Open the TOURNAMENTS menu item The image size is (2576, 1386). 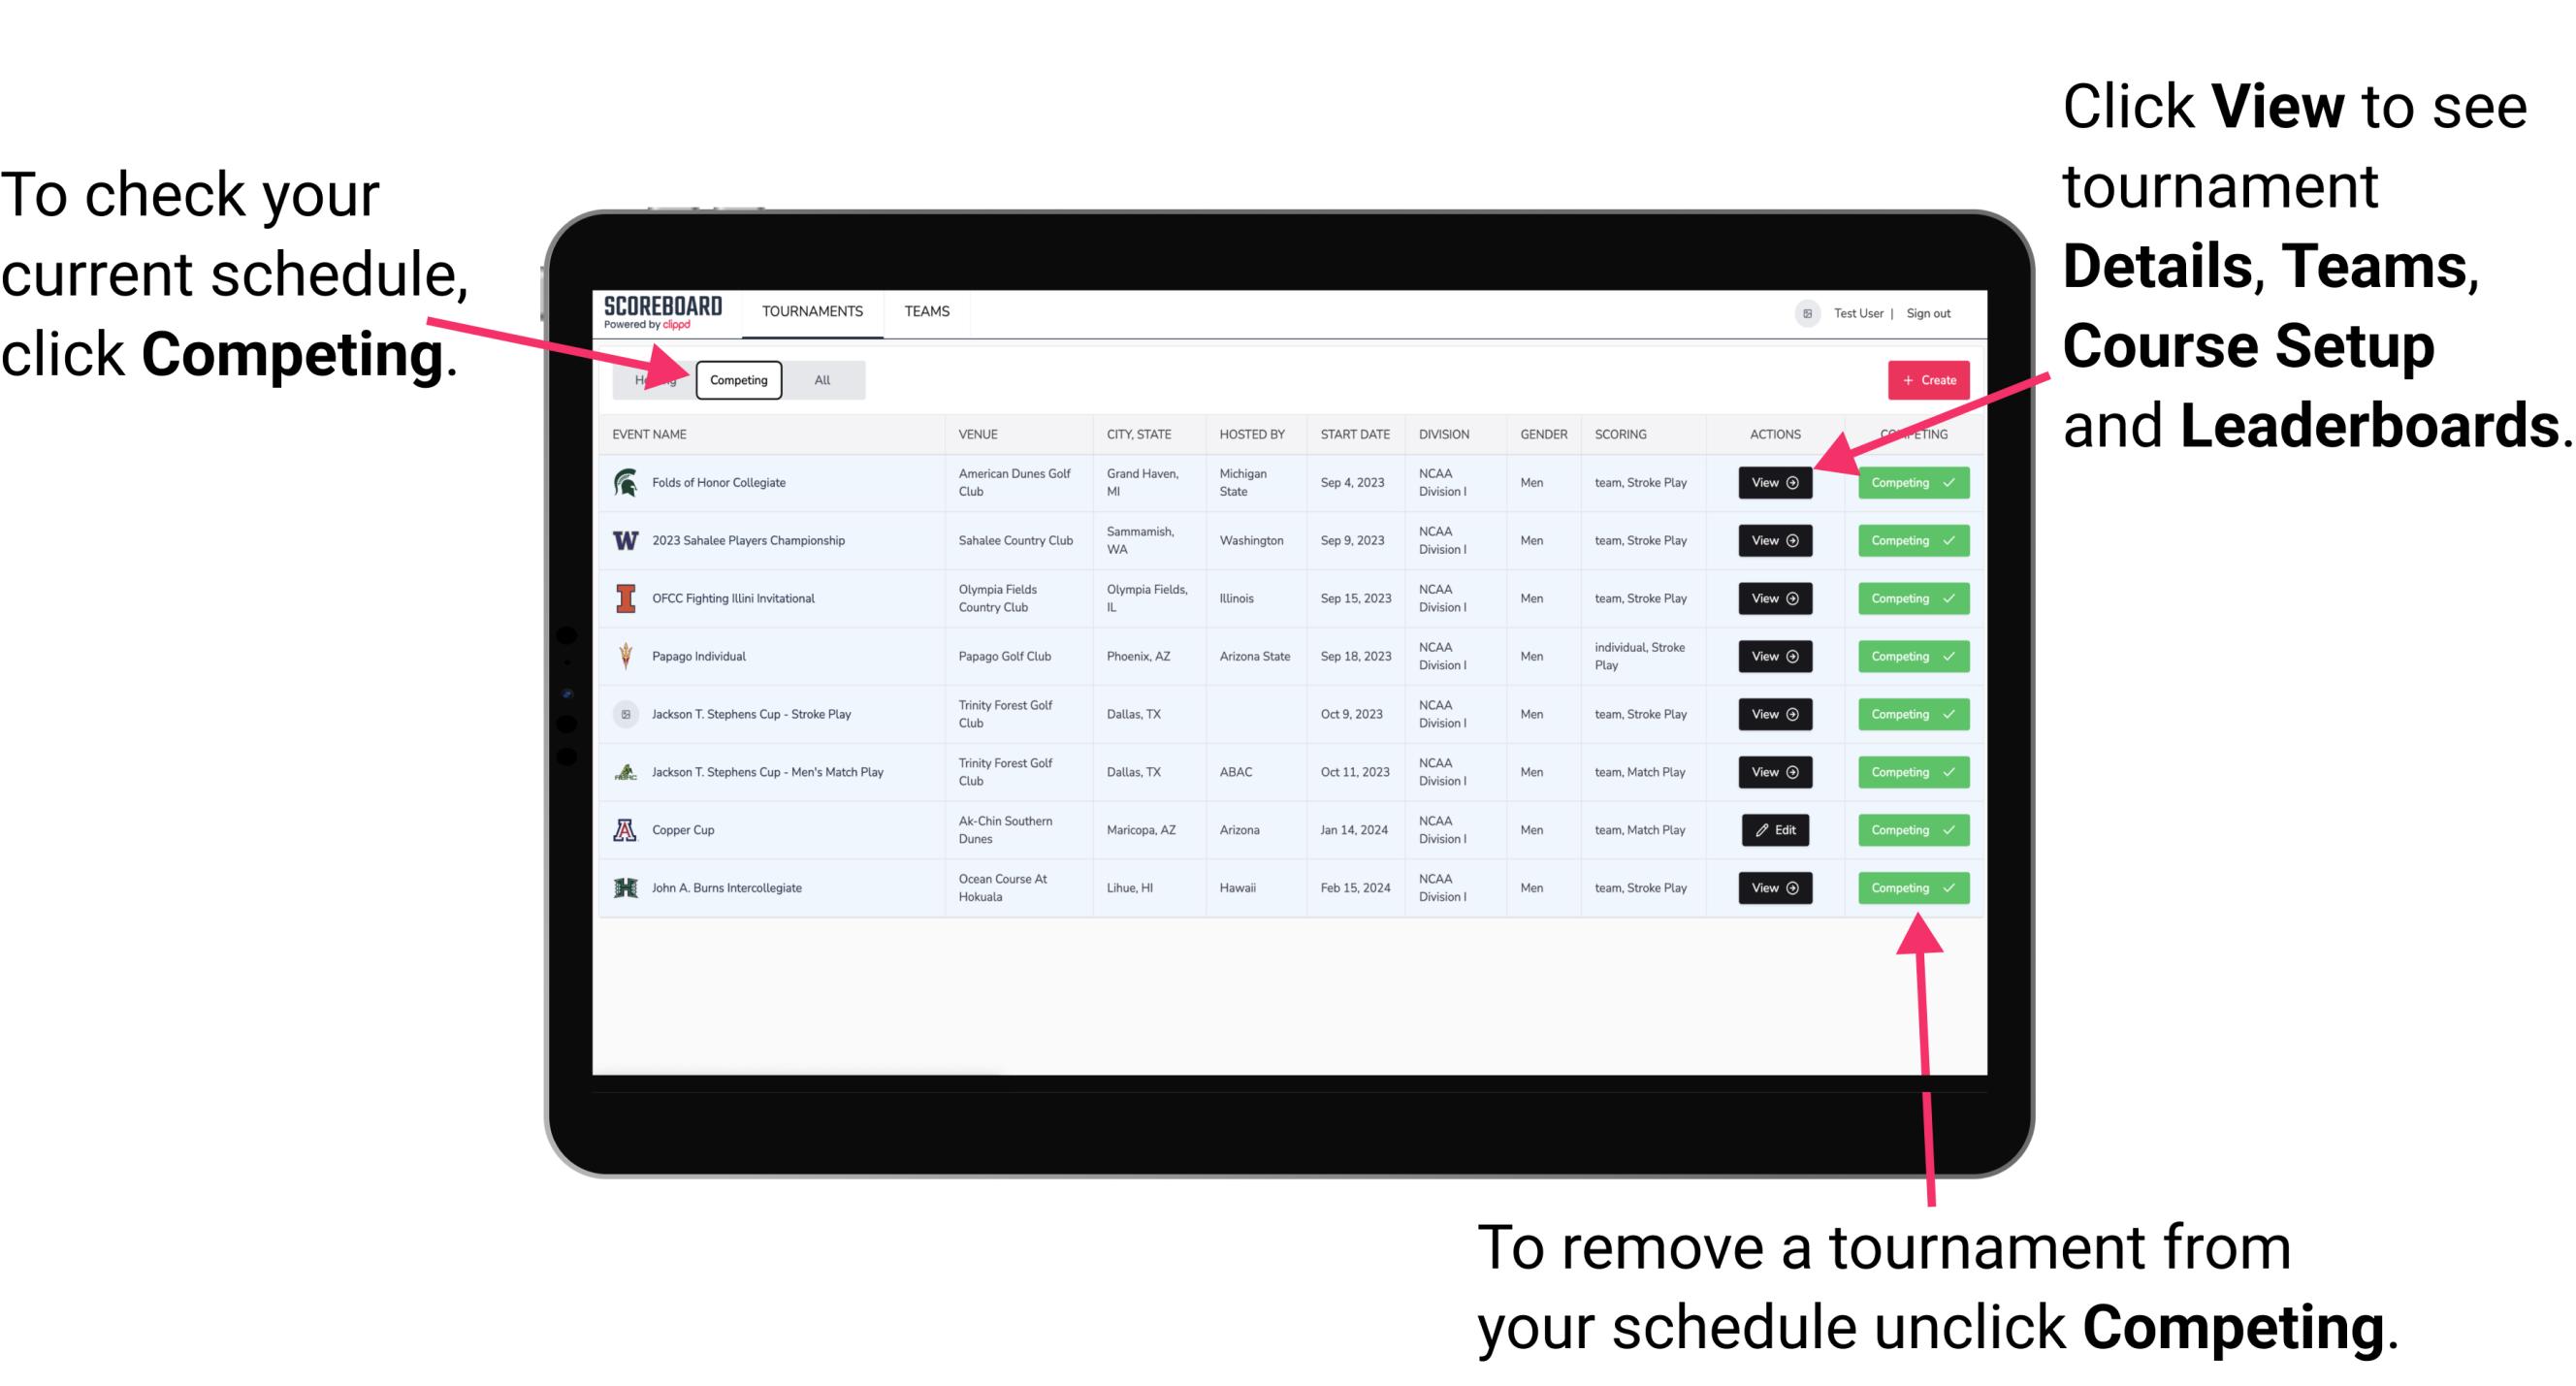point(812,310)
